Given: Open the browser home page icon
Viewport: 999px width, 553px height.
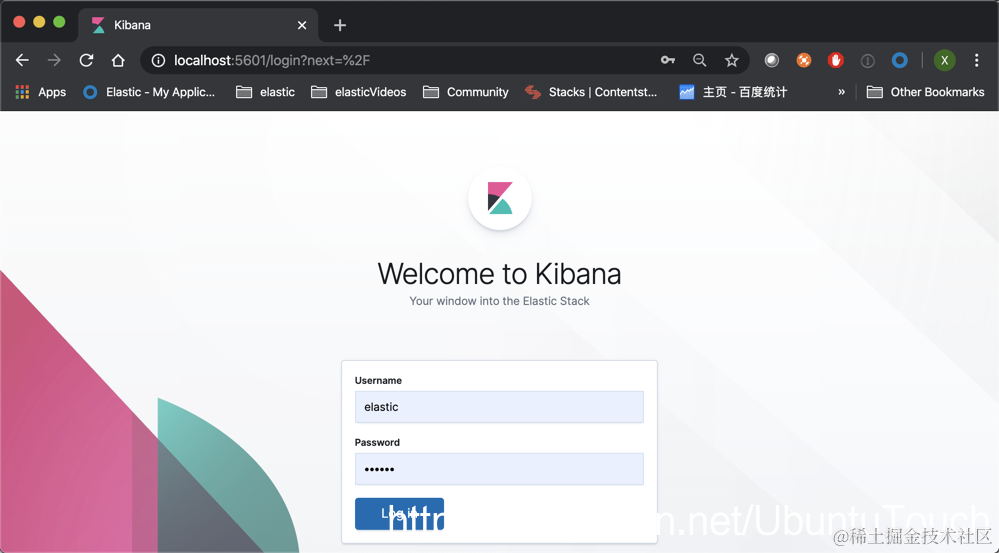Looking at the screenshot, I should (x=118, y=61).
